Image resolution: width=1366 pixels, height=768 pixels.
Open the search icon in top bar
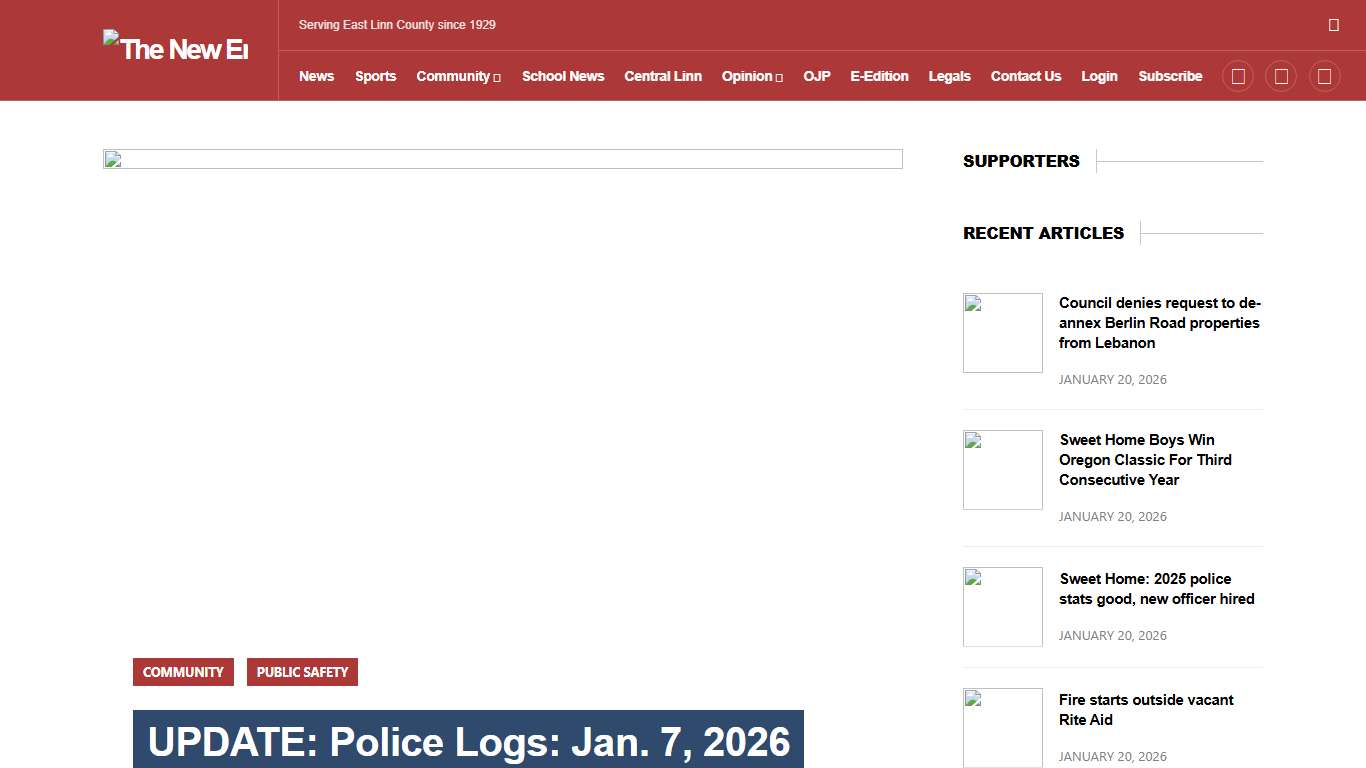(1334, 24)
